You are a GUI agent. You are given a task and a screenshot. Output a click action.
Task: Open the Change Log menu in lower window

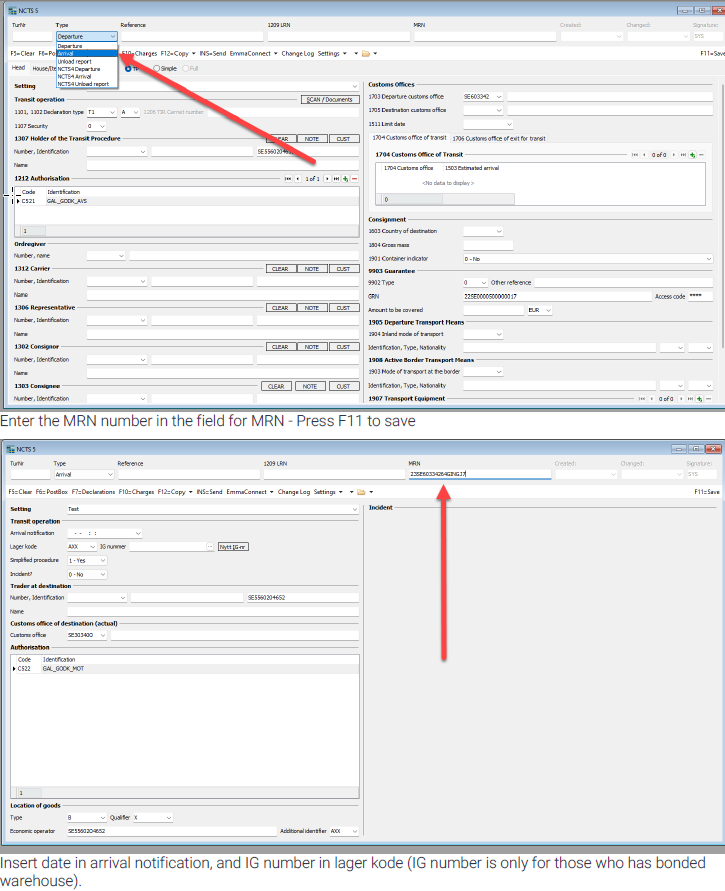(293, 492)
